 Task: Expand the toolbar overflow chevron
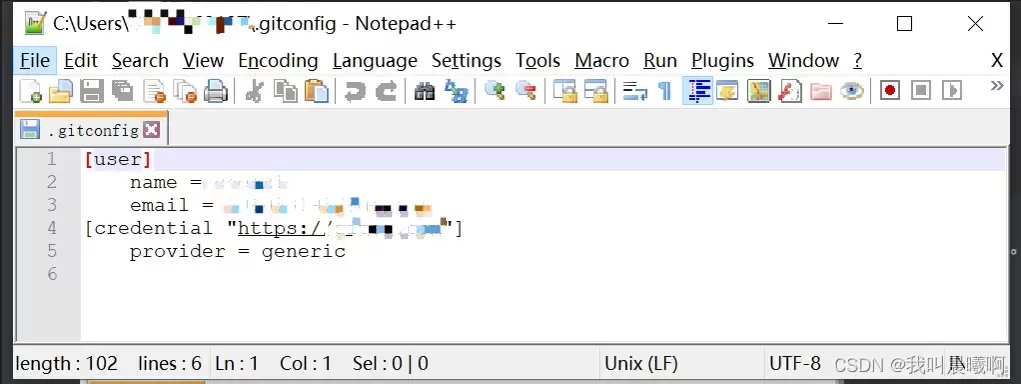[x=996, y=86]
